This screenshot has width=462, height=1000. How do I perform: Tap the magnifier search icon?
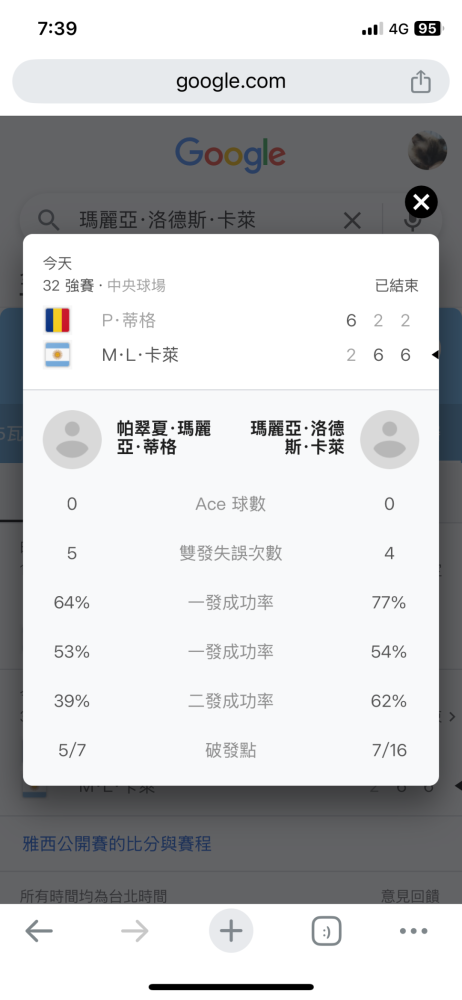coord(48,221)
